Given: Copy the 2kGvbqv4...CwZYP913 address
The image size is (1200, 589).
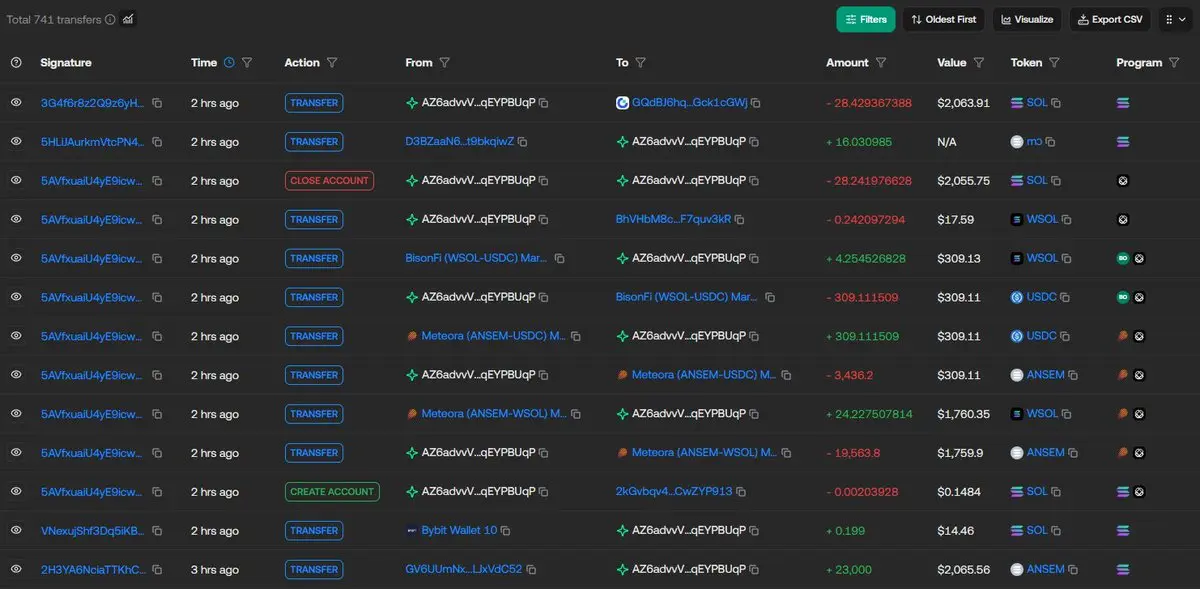Looking at the screenshot, I should (x=742, y=492).
